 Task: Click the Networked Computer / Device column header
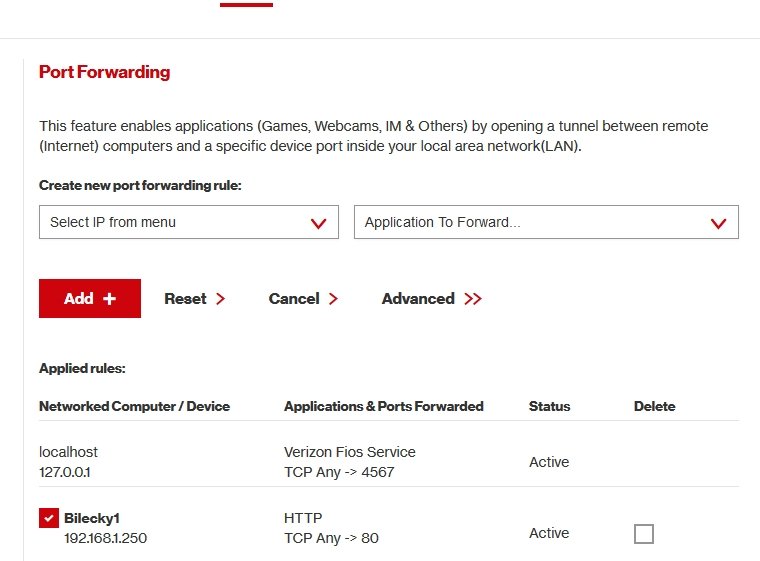click(x=134, y=406)
